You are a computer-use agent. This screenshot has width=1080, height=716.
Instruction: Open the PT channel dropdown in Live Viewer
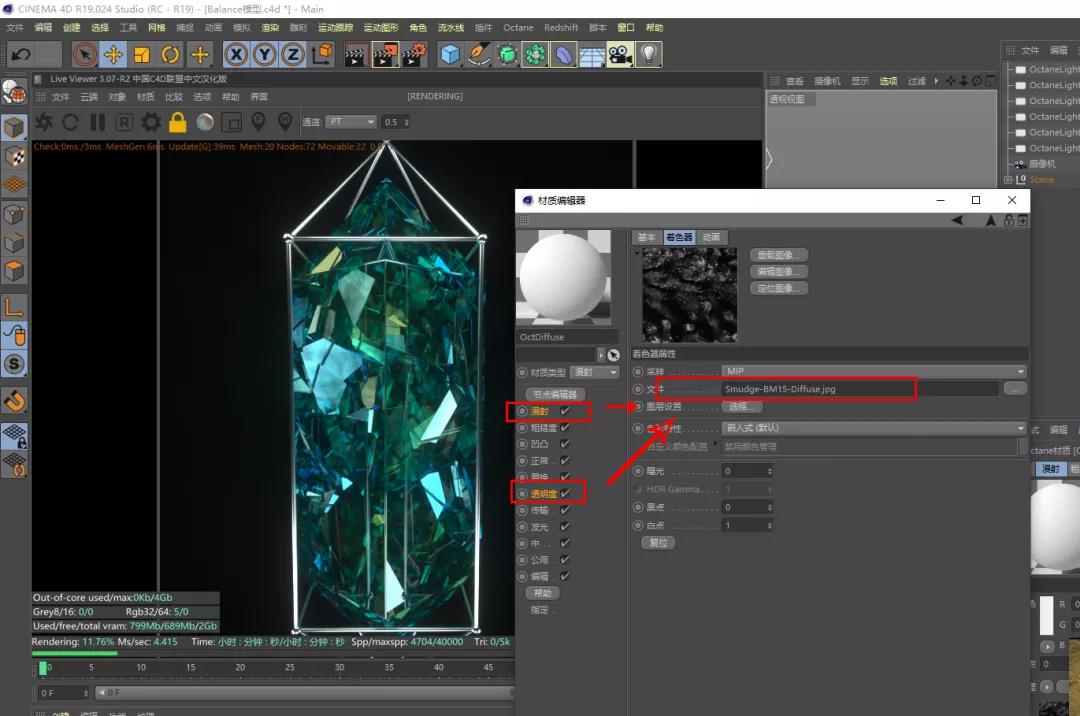point(351,122)
